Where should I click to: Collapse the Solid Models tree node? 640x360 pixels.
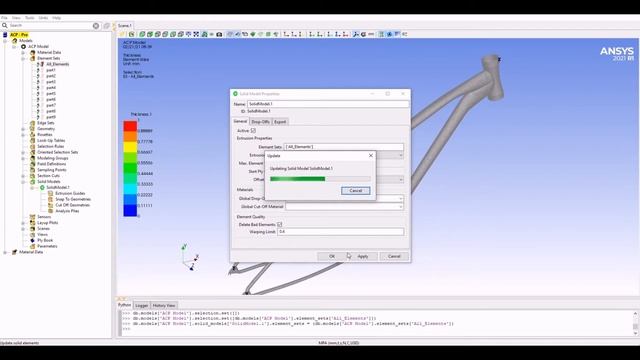[x=23, y=182]
